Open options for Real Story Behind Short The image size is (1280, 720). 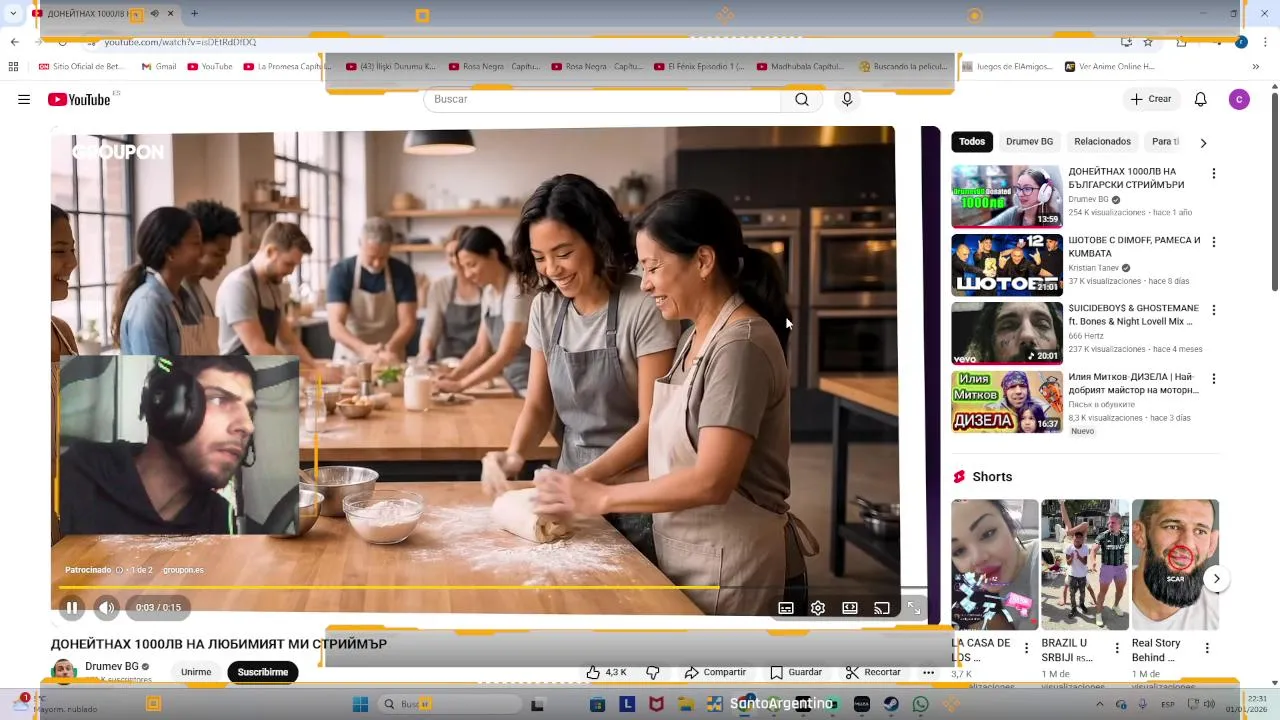(x=1207, y=648)
